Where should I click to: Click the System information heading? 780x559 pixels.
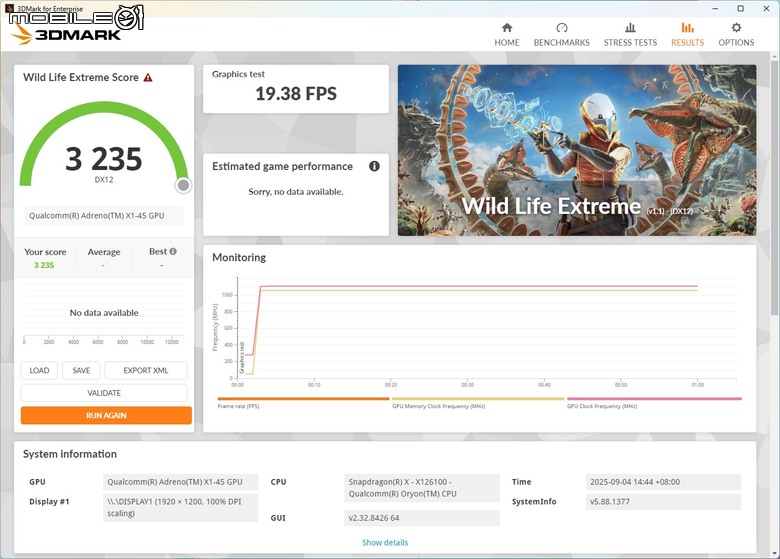click(70, 454)
